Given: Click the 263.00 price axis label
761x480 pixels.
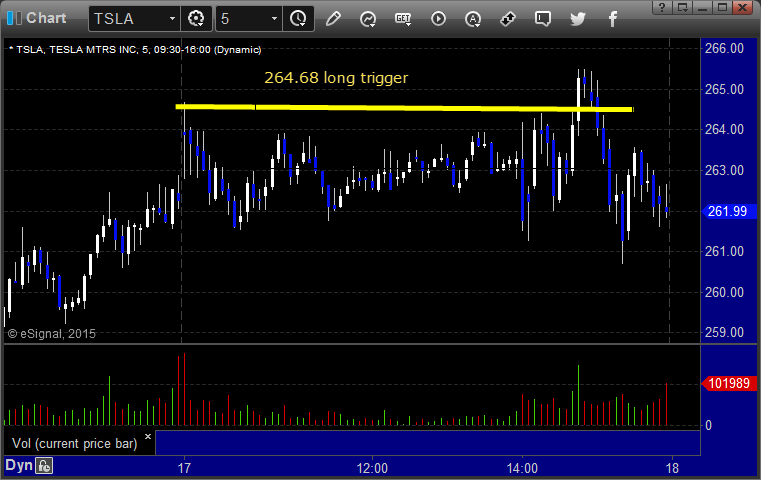Looking at the screenshot, I should pyautogui.click(x=724, y=170).
